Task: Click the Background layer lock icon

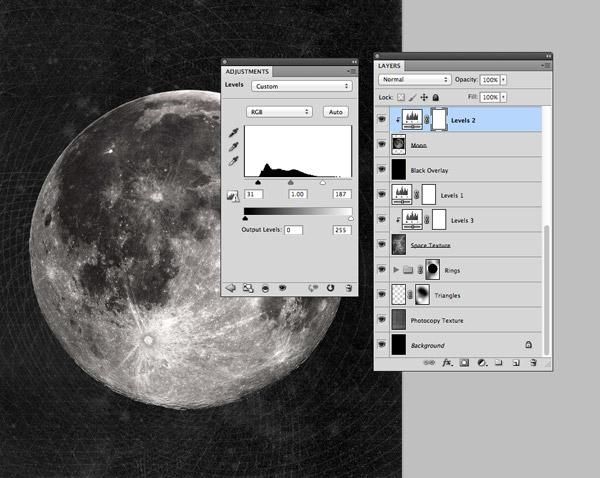Action: [x=528, y=345]
